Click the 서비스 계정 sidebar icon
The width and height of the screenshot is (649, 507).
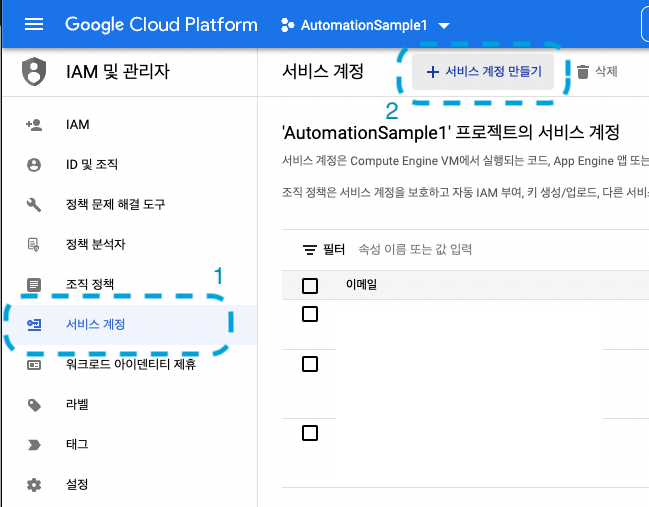pyautogui.click(x=34, y=324)
